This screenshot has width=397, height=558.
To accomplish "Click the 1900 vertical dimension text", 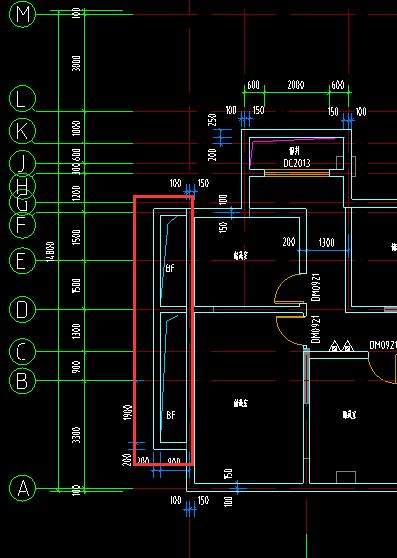I will [x=128, y=412].
